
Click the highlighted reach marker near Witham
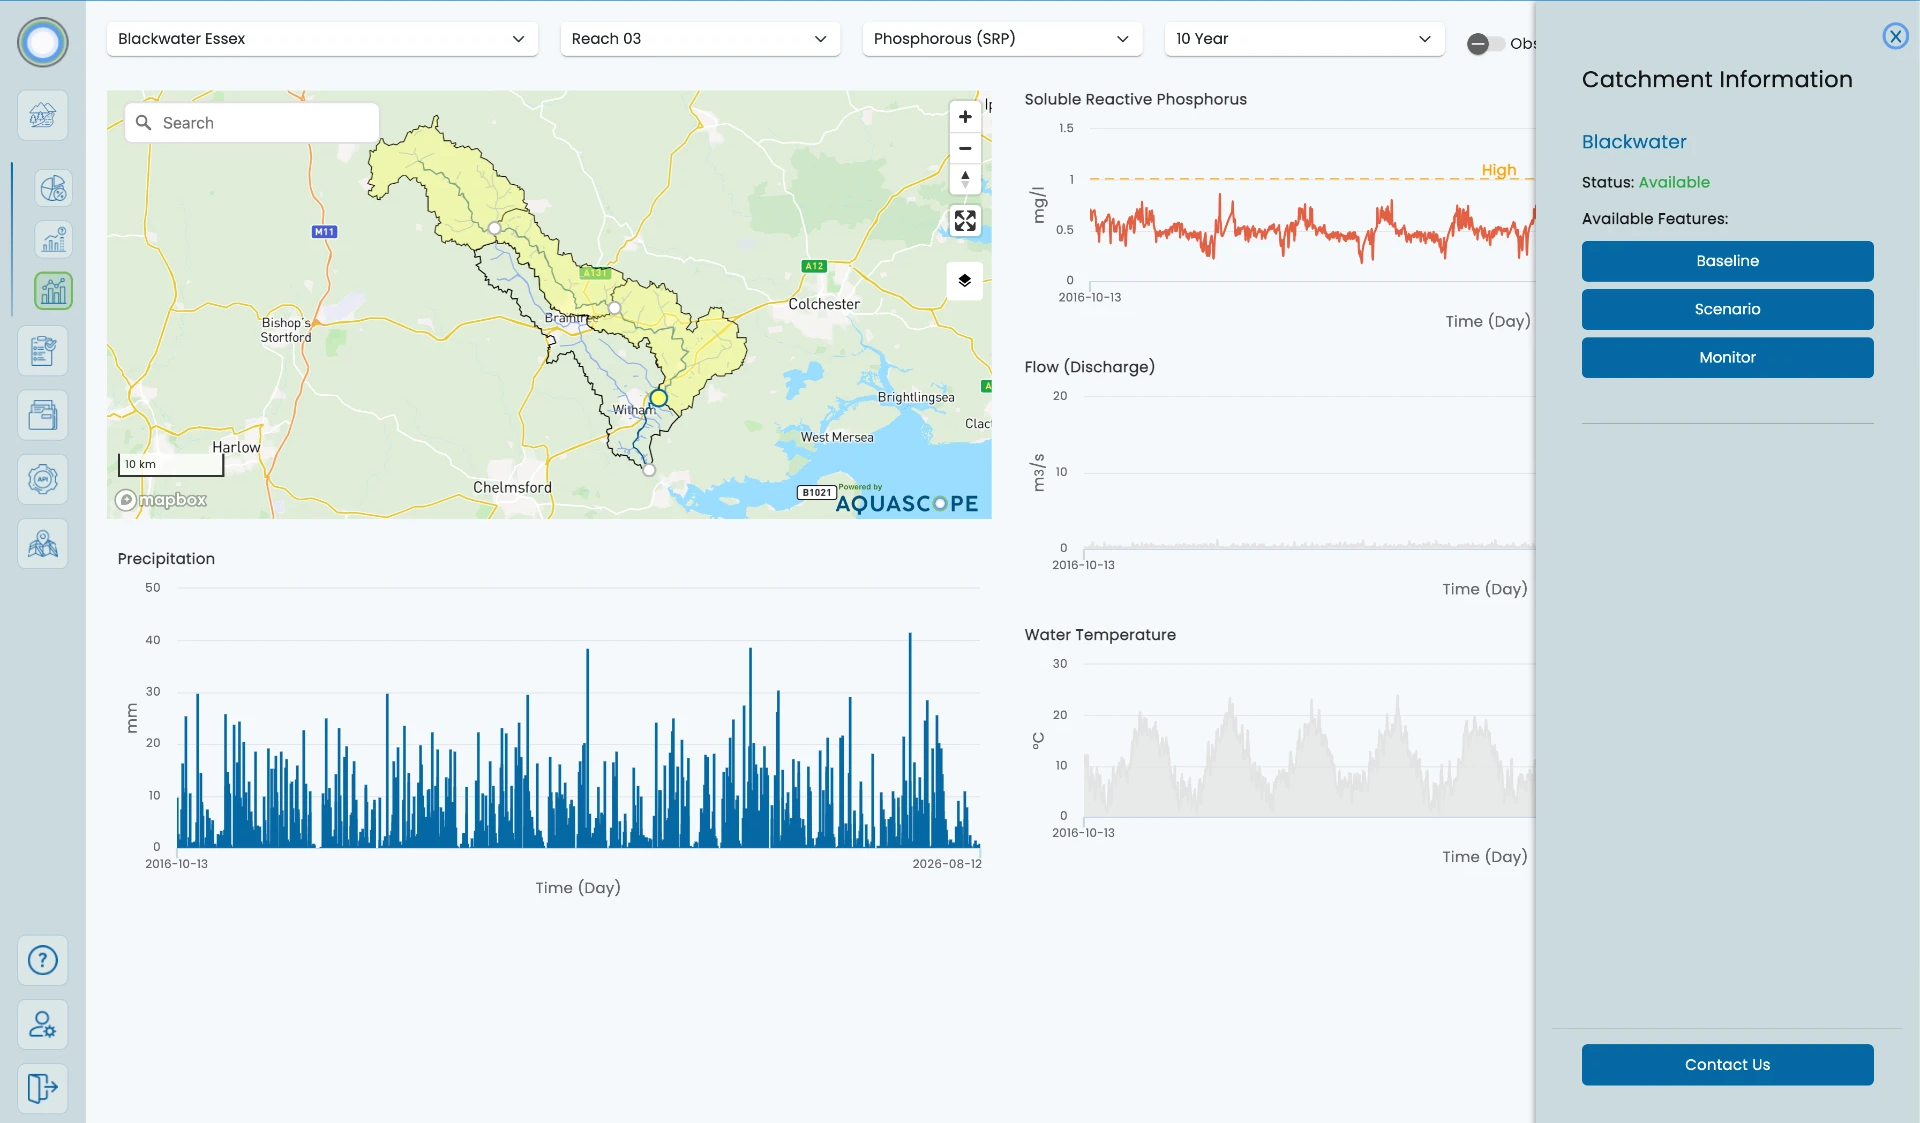658,398
